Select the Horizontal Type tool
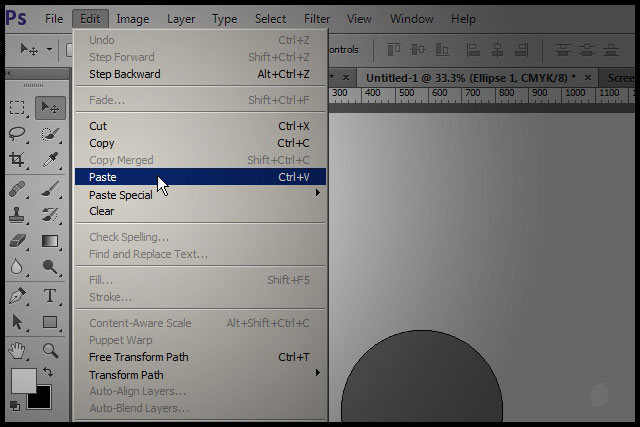 coord(49,295)
